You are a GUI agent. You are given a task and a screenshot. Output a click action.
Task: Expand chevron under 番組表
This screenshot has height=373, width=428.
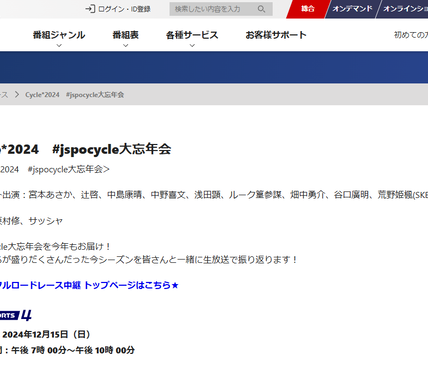pyautogui.click(x=126, y=45)
